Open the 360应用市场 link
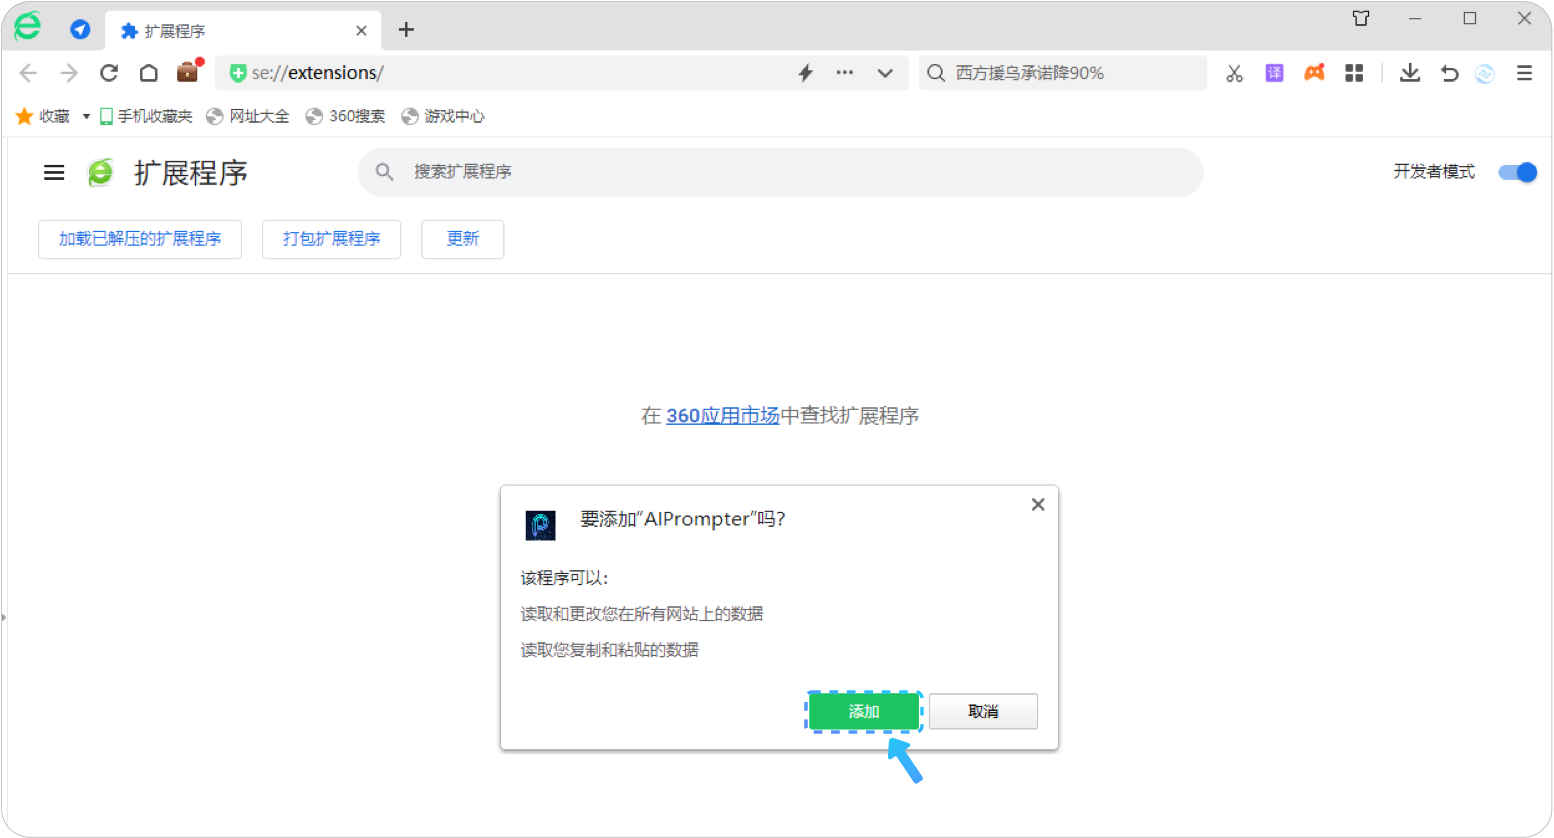Viewport: 1554px width, 838px height. pos(722,416)
